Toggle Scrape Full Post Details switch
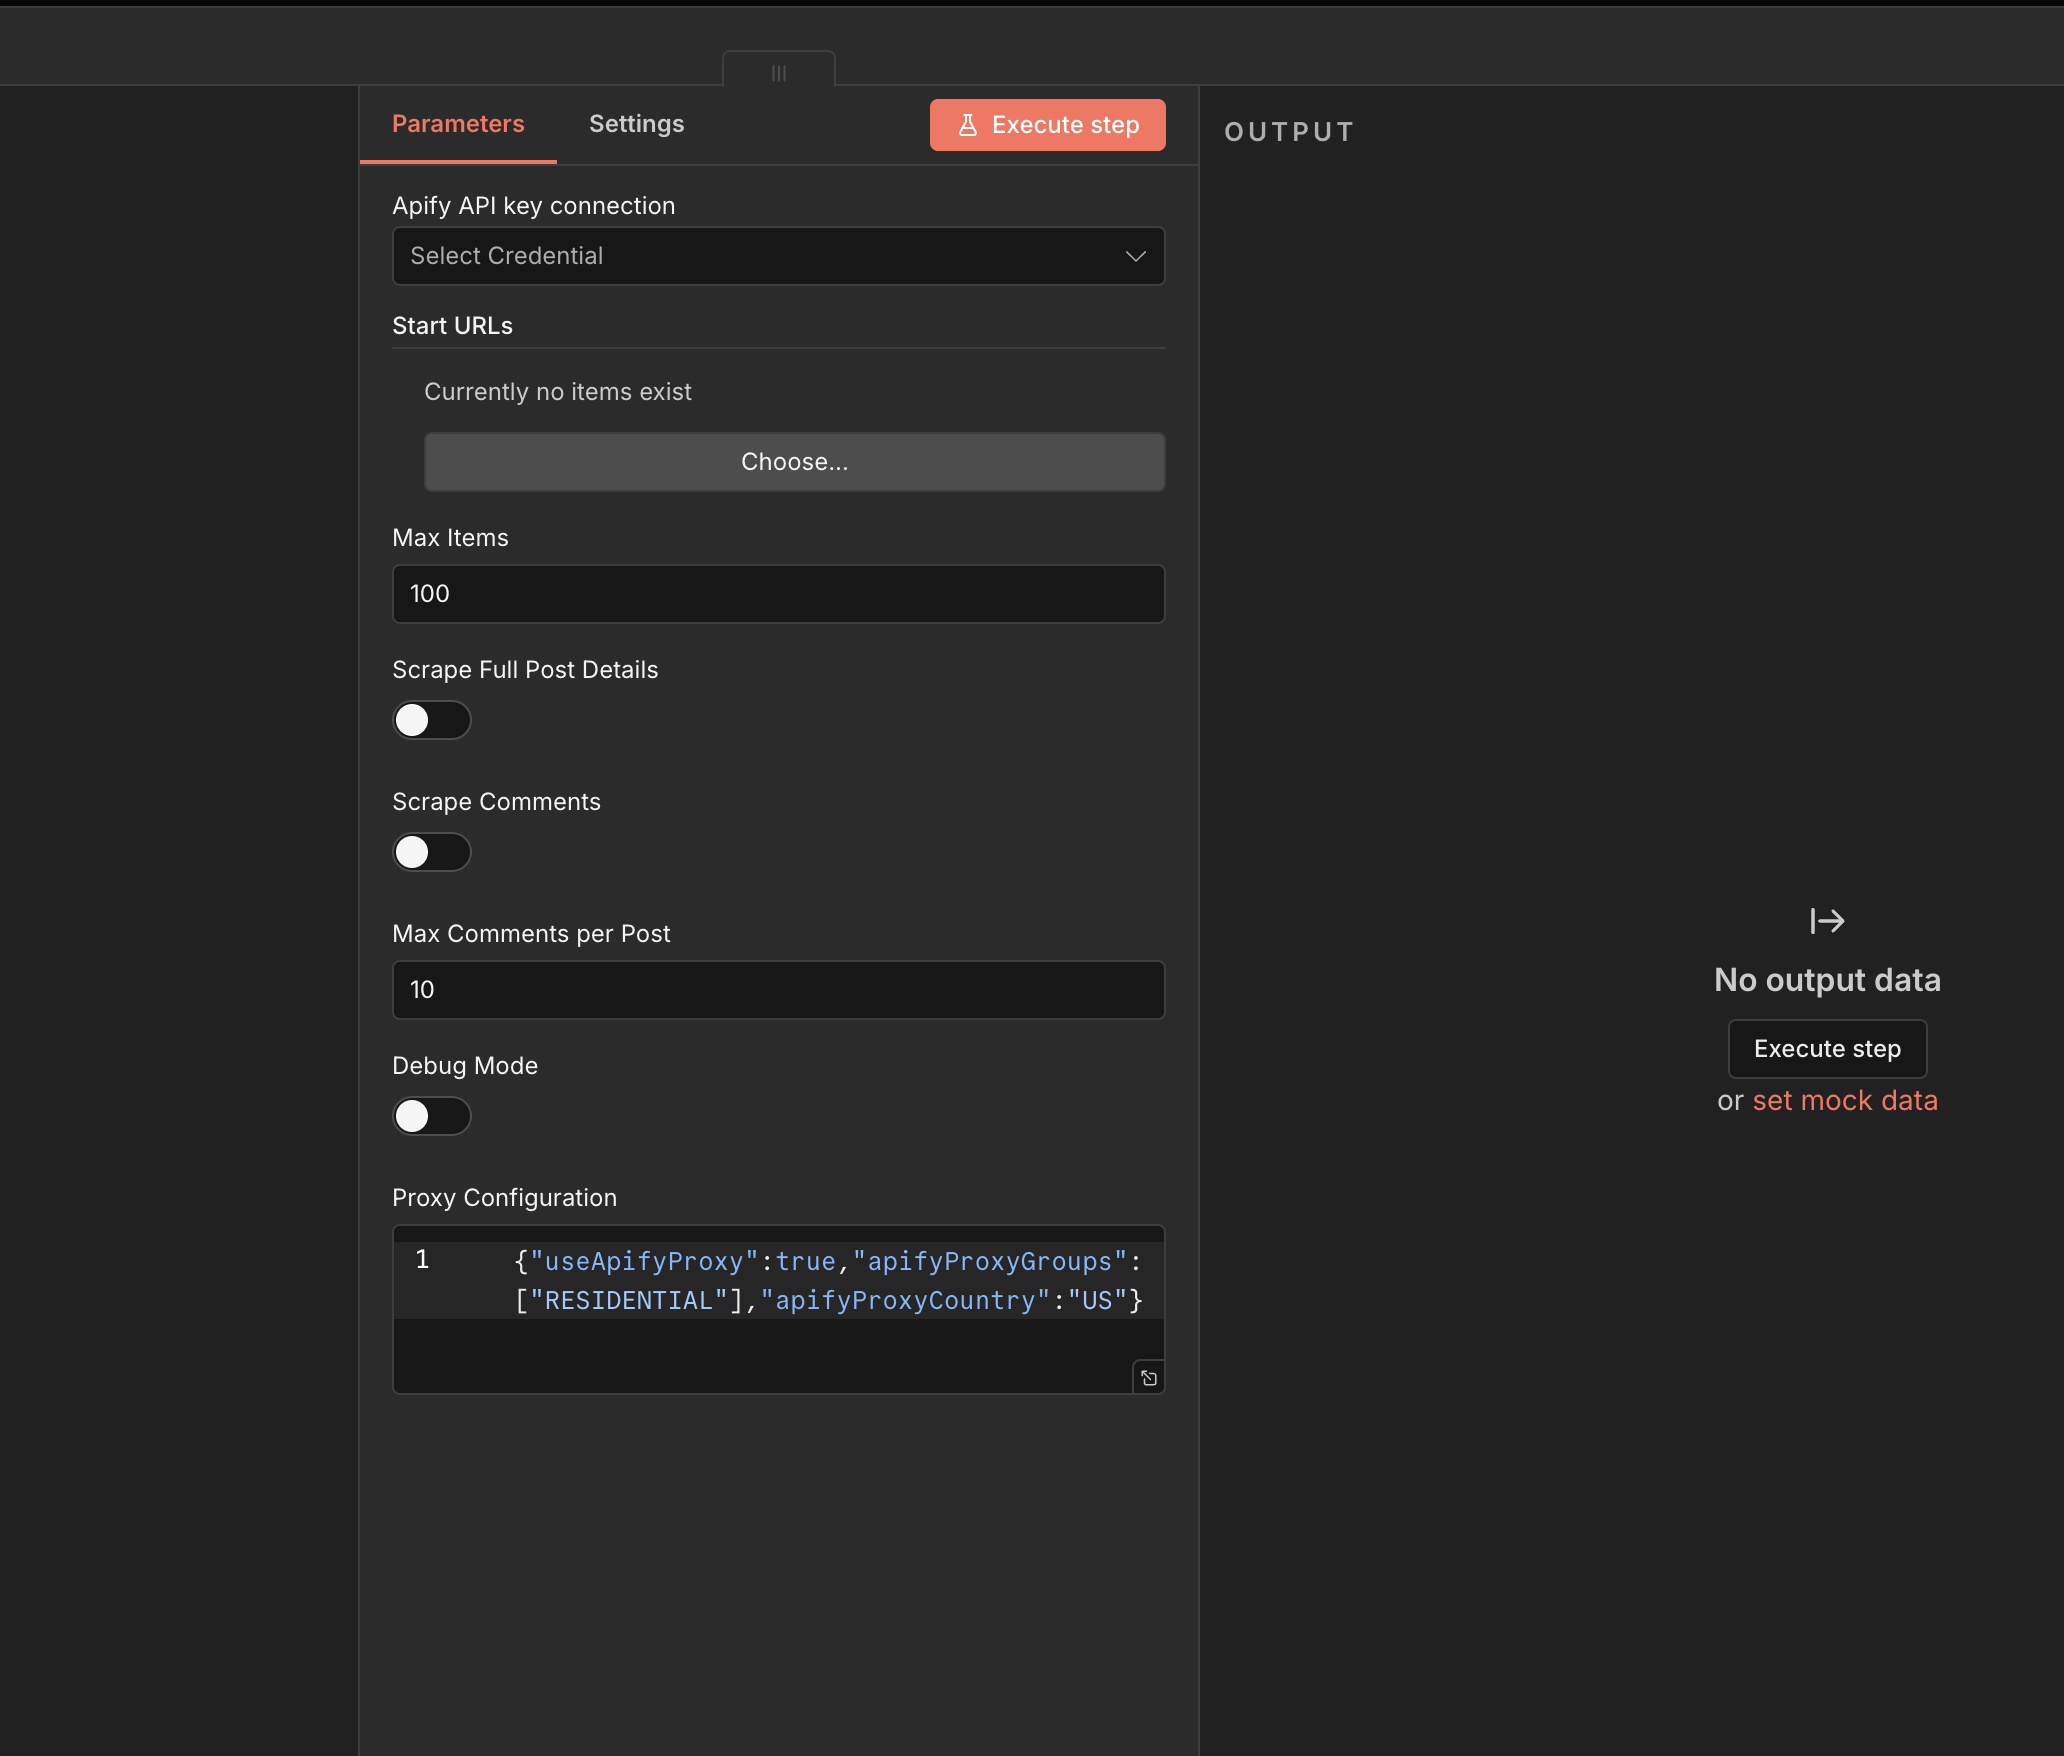This screenshot has height=1756, width=2064. click(432, 720)
